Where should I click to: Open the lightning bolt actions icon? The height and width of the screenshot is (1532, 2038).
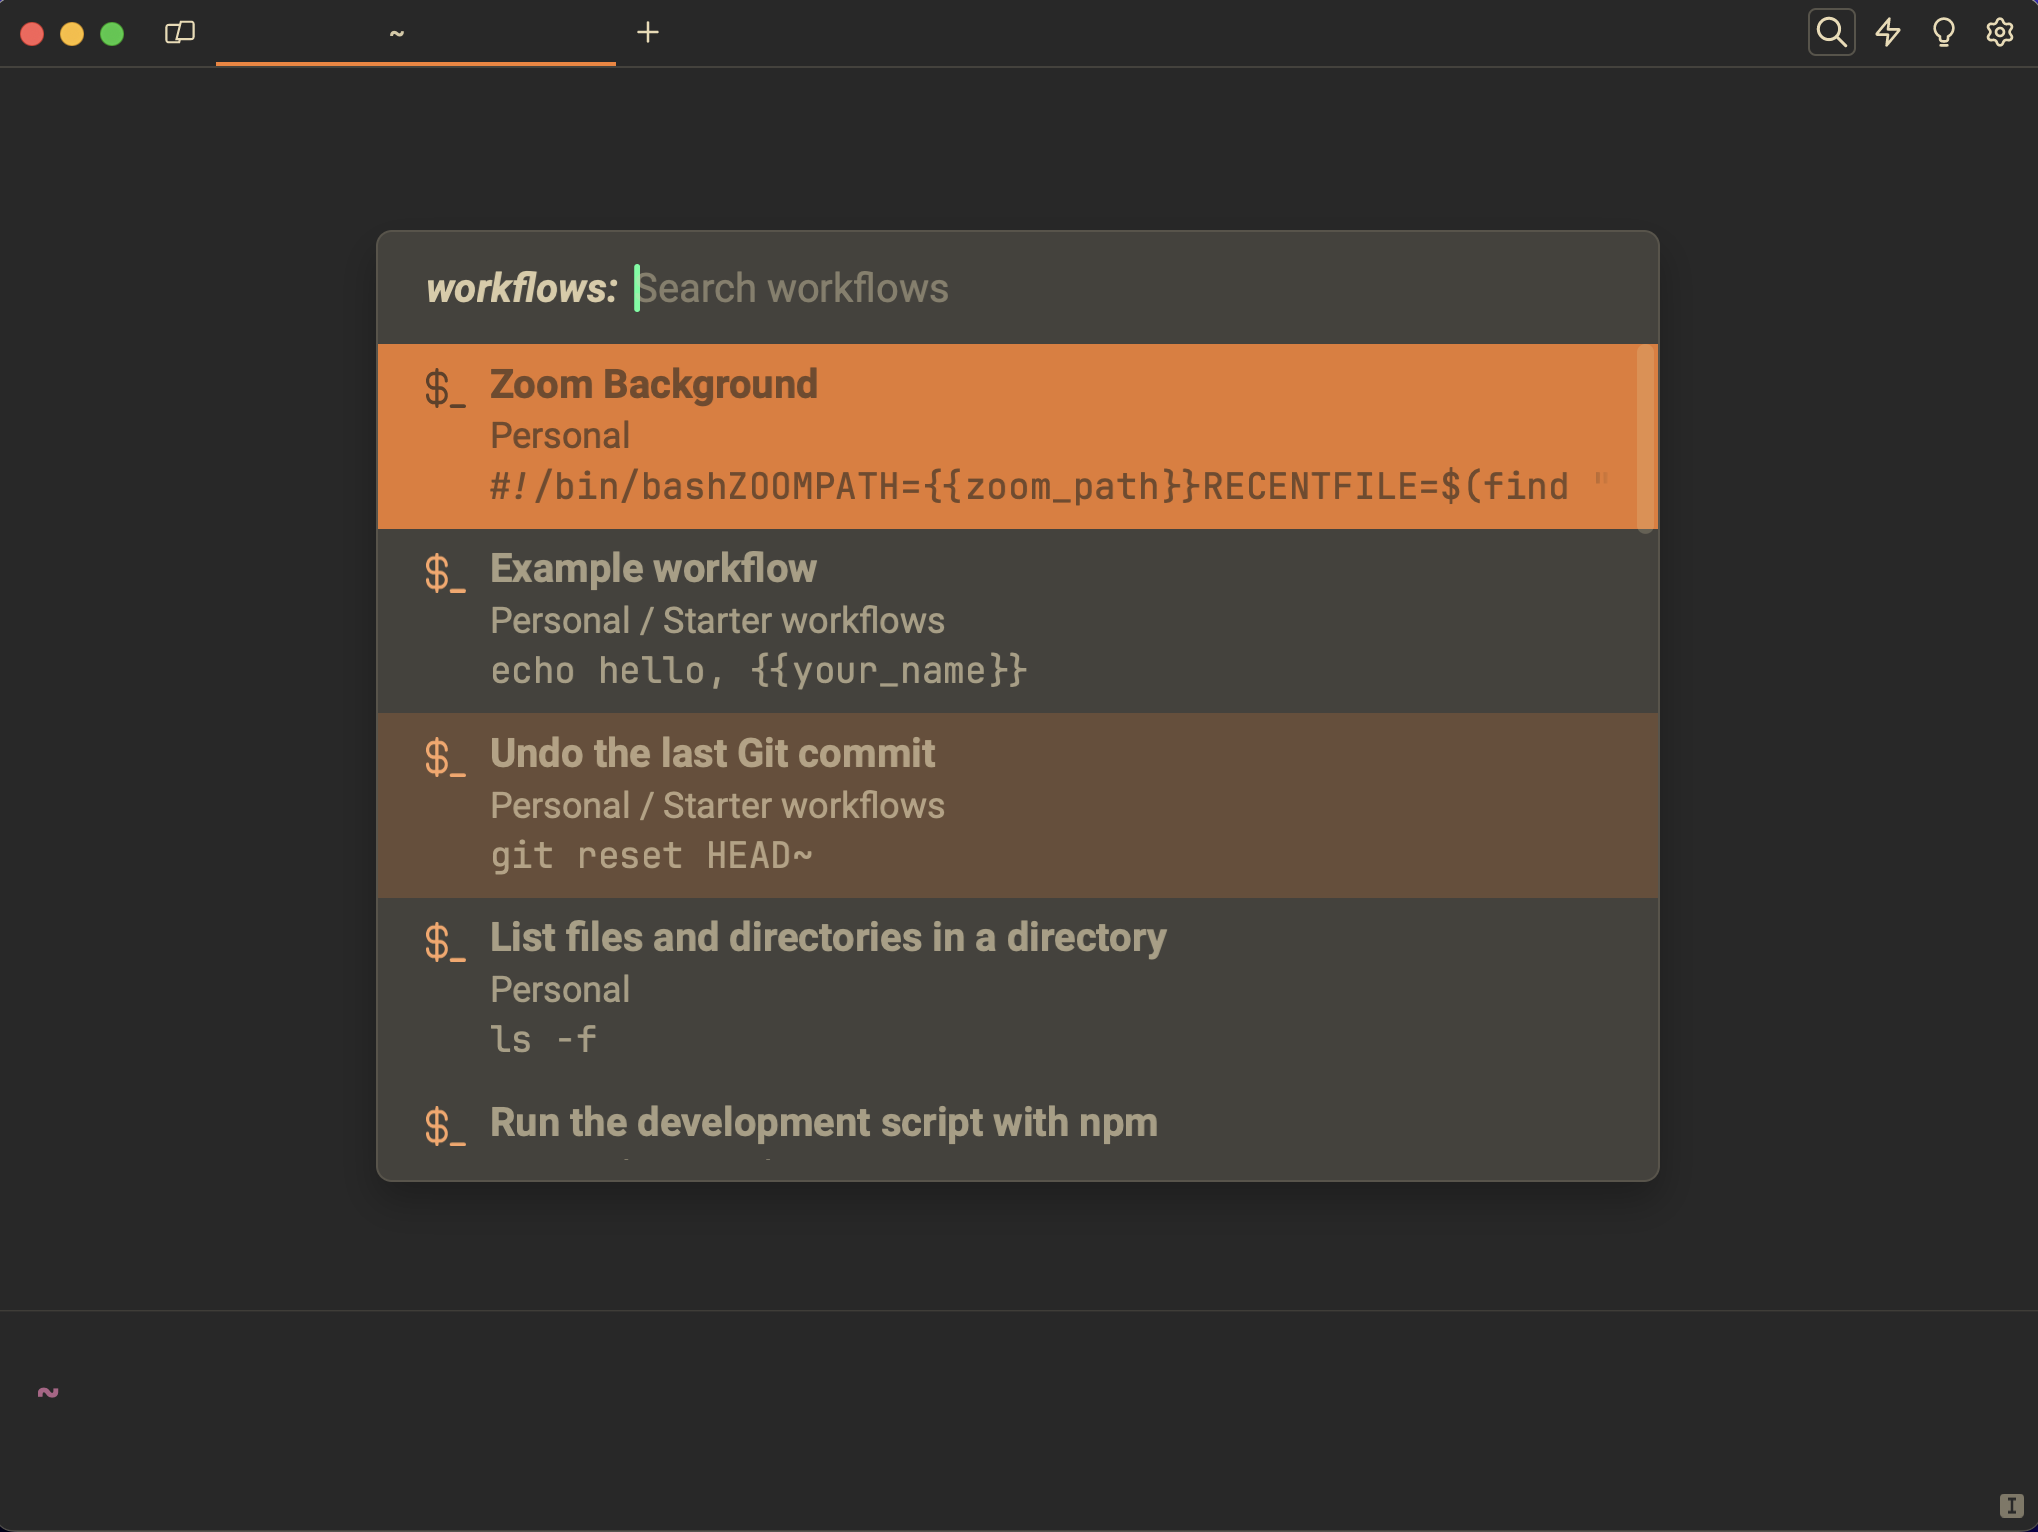click(1887, 33)
